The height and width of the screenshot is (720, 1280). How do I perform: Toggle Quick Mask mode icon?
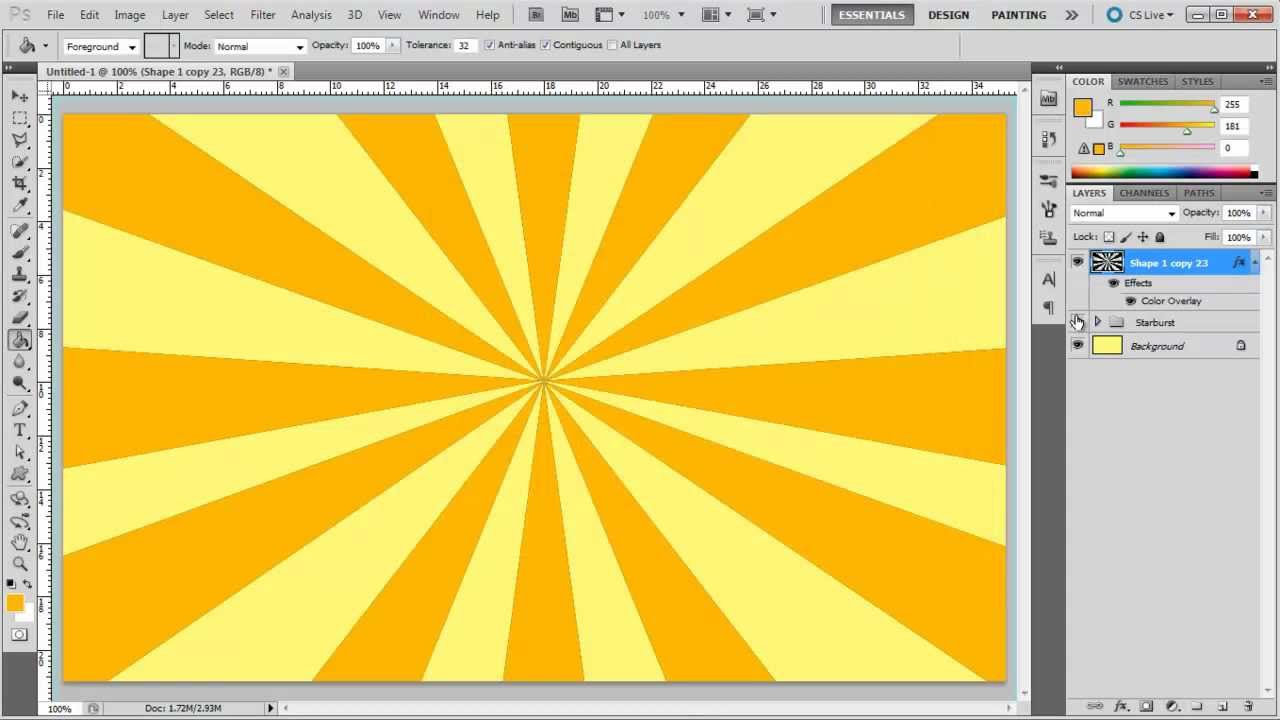20,635
